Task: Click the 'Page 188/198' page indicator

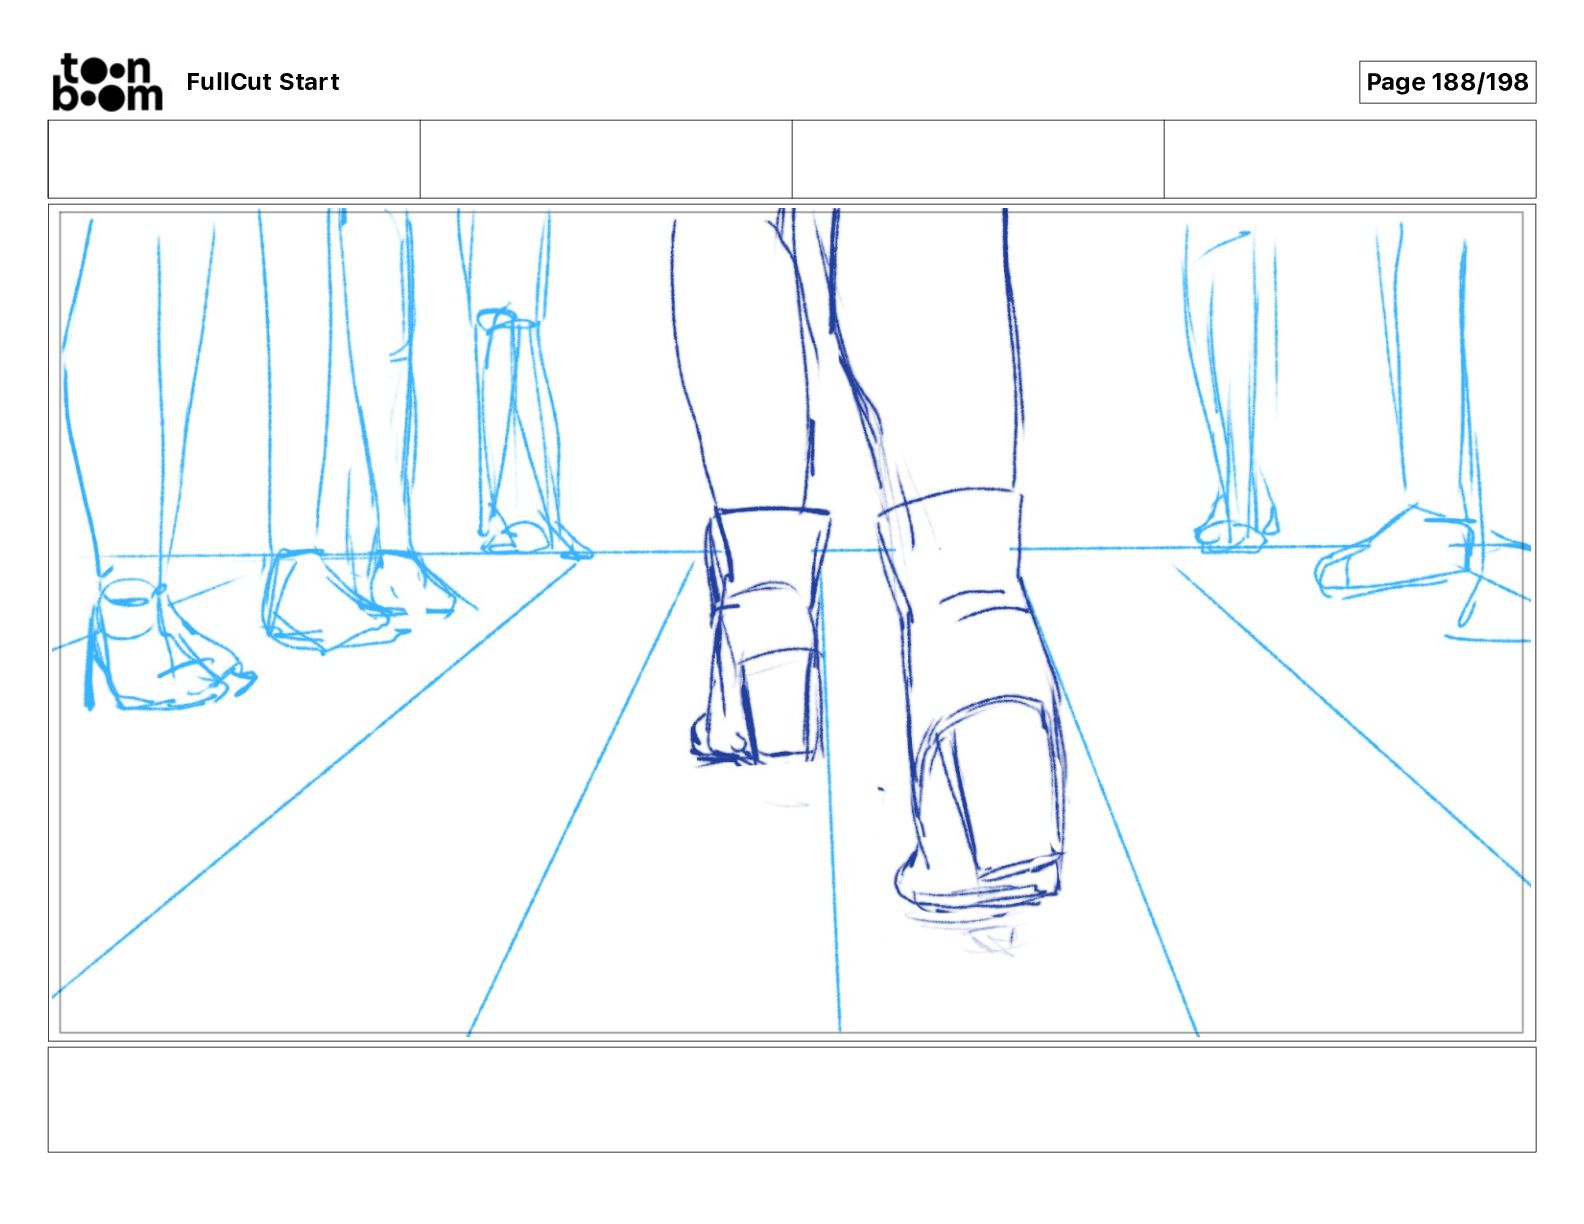Action: point(1447,82)
